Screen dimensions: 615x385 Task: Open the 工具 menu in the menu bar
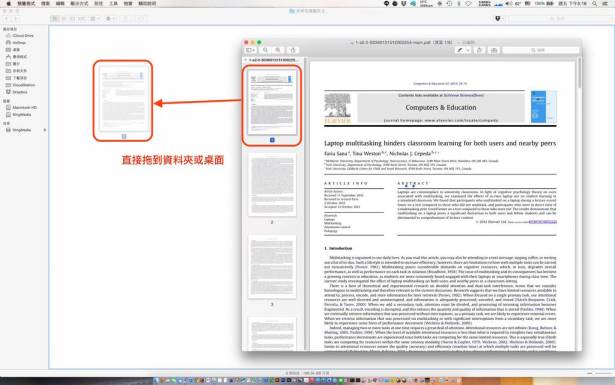point(113,4)
